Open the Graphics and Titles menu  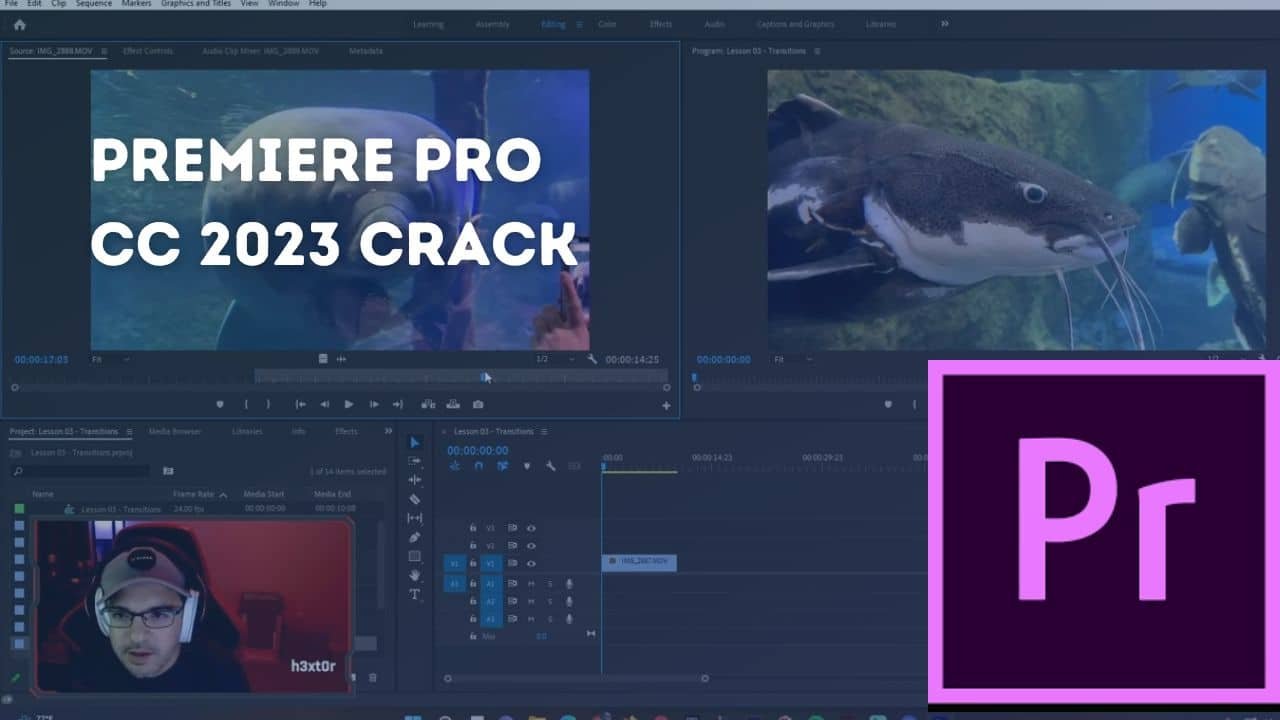click(195, 4)
